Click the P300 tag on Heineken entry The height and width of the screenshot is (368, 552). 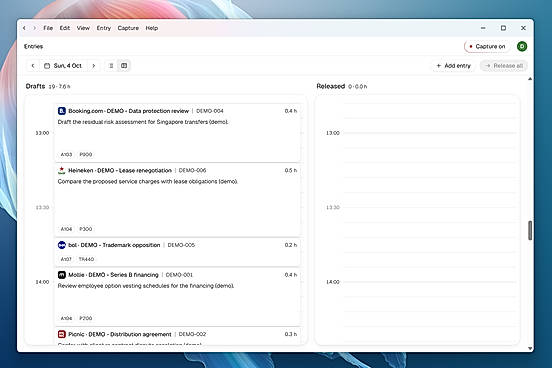(86, 229)
